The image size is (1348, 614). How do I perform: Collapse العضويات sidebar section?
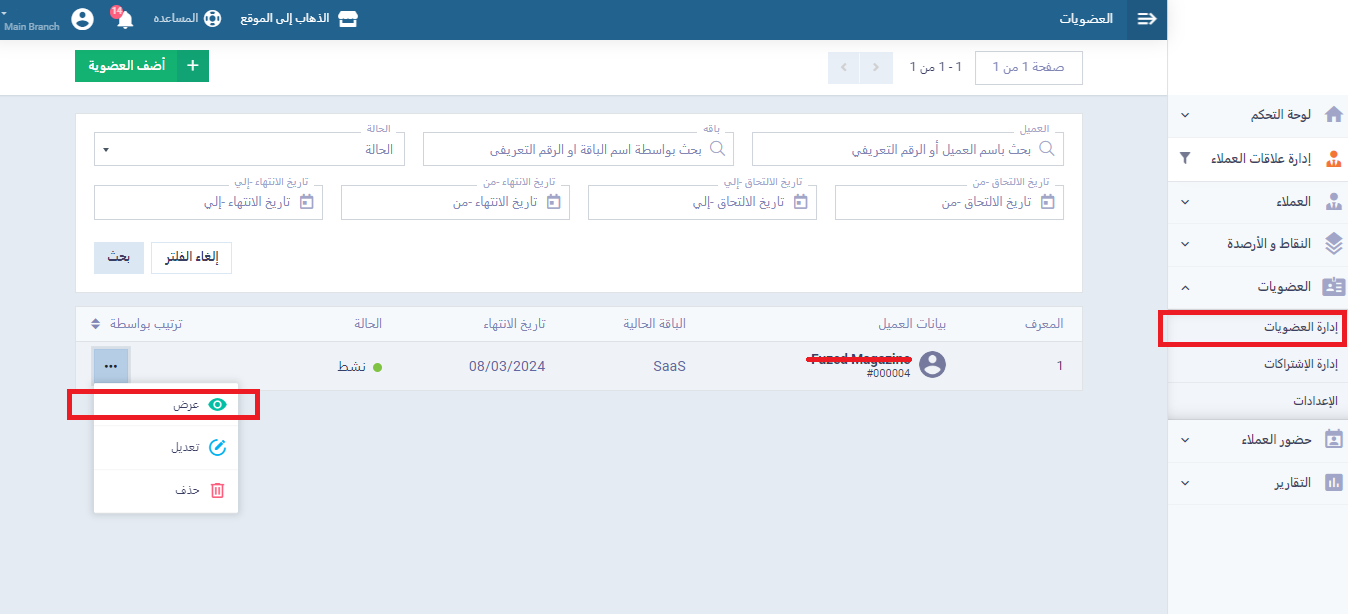click(x=1185, y=287)
